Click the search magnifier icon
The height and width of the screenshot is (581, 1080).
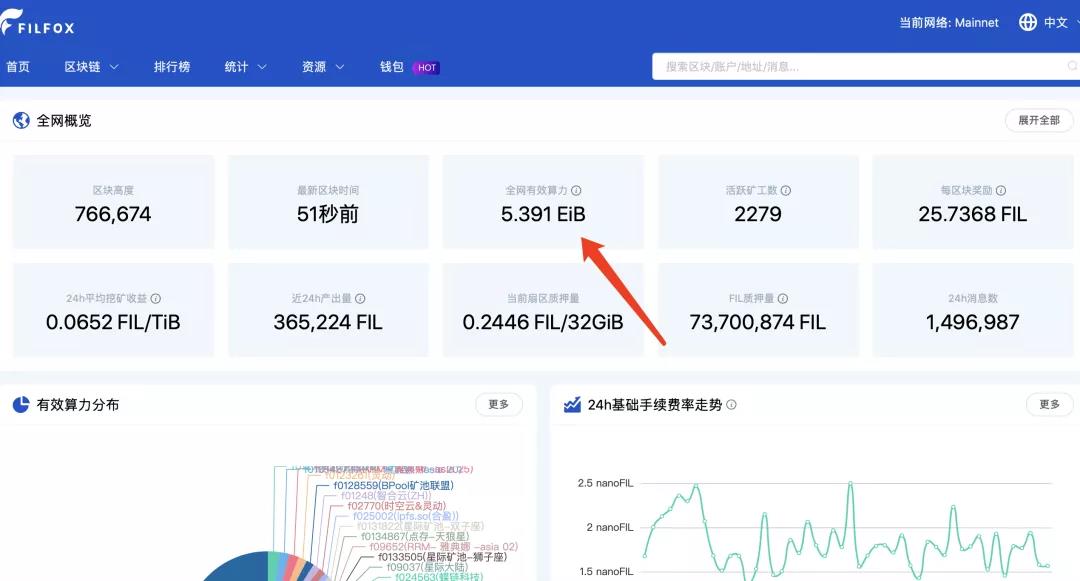click(x=1069, y=66)
